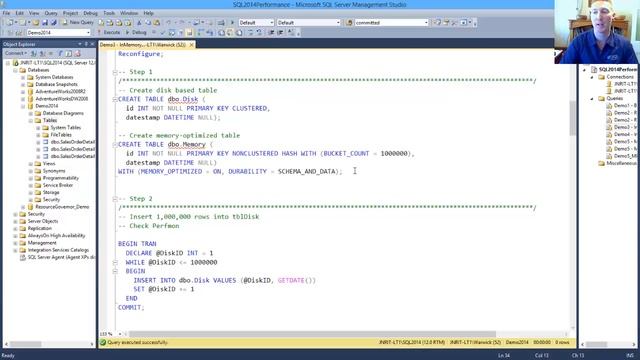Click the Cancel executing query icon
Image resolution: width=640 pixels, height=360 pixels.
pyautogui.click(x=154, y=32)
